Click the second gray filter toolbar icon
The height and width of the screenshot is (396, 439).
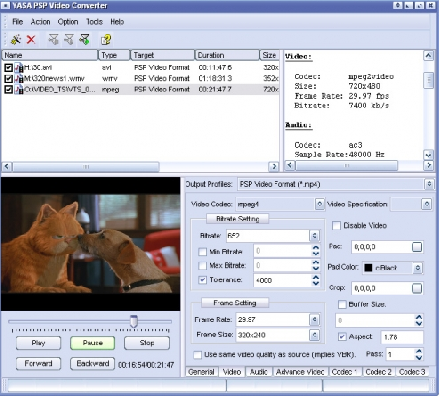69,39
